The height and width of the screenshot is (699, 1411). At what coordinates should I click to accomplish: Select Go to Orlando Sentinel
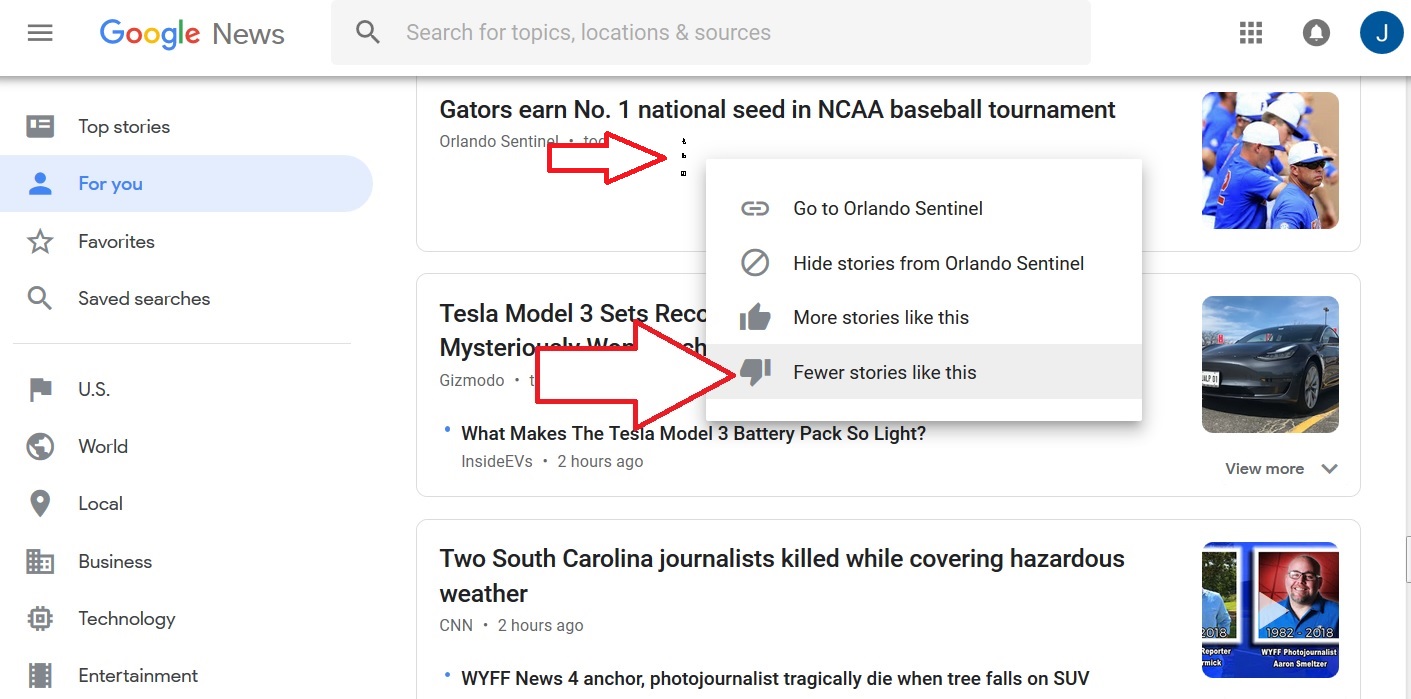click(x=923, y=208)
